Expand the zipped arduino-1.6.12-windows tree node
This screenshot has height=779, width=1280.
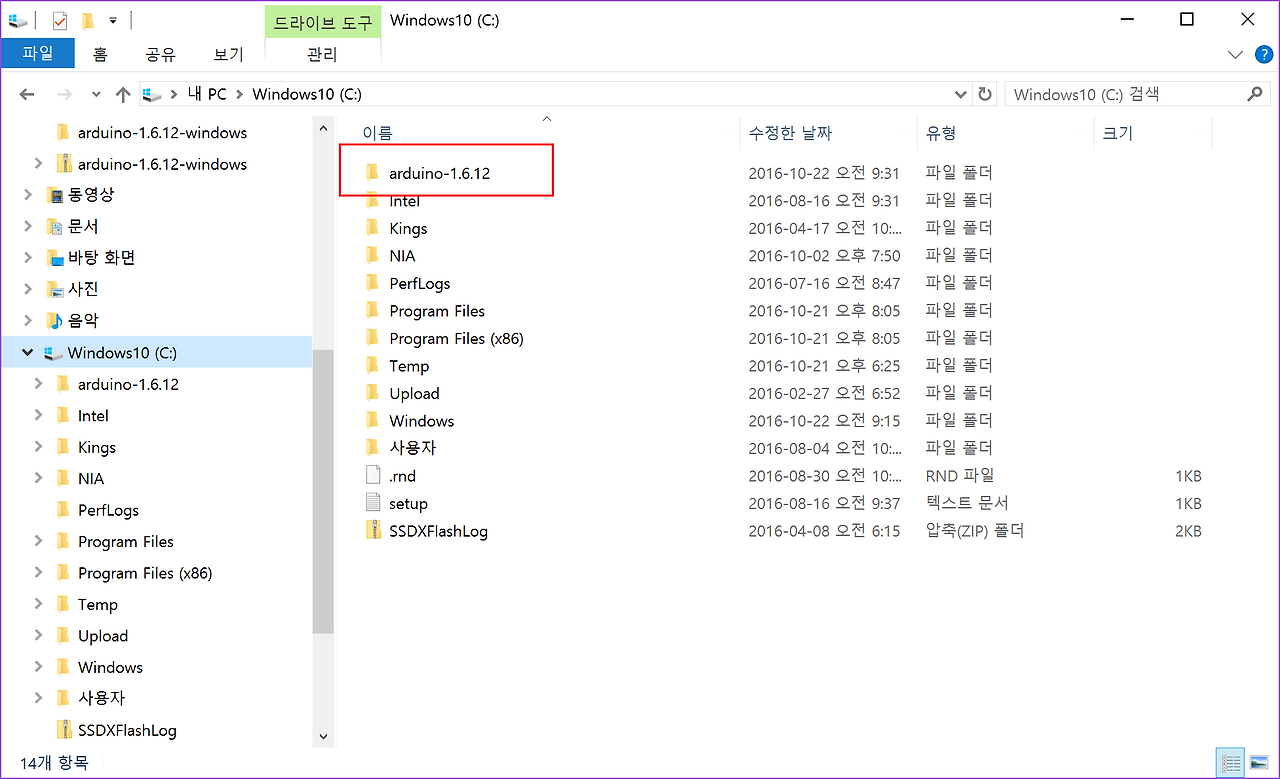(x=38, y=163)
